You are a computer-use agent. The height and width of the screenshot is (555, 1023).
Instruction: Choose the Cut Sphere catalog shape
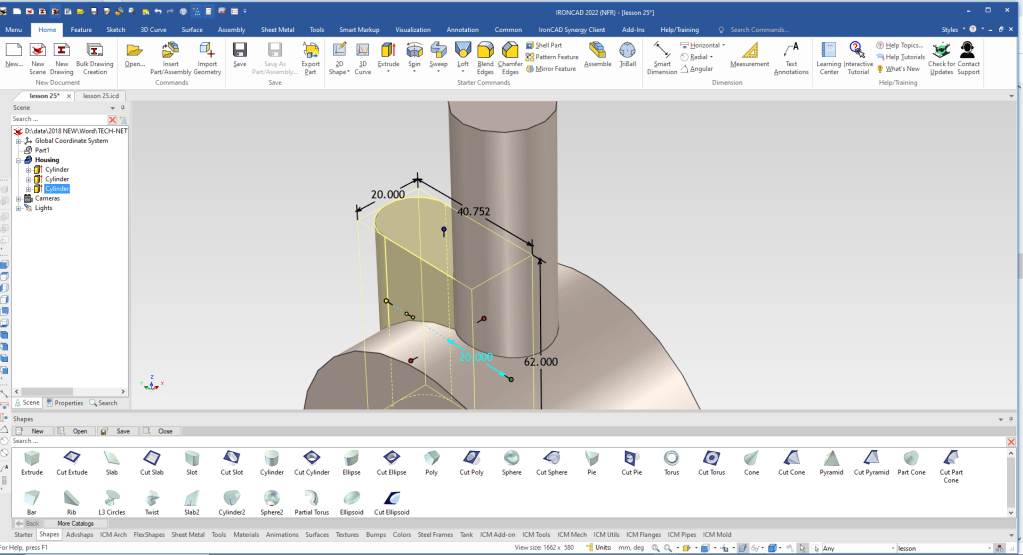point(551,458)
